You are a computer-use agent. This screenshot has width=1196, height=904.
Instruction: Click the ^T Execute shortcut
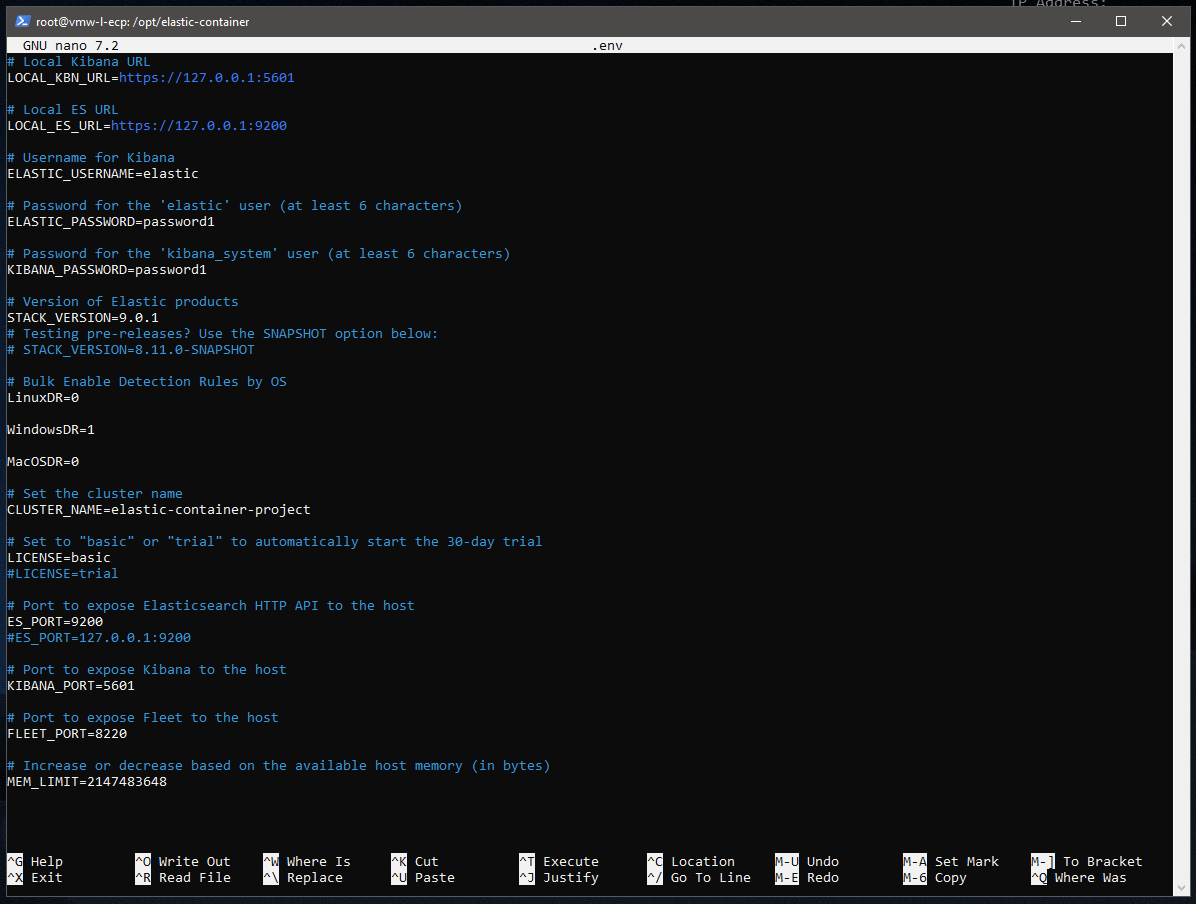(x=558, y=861)
